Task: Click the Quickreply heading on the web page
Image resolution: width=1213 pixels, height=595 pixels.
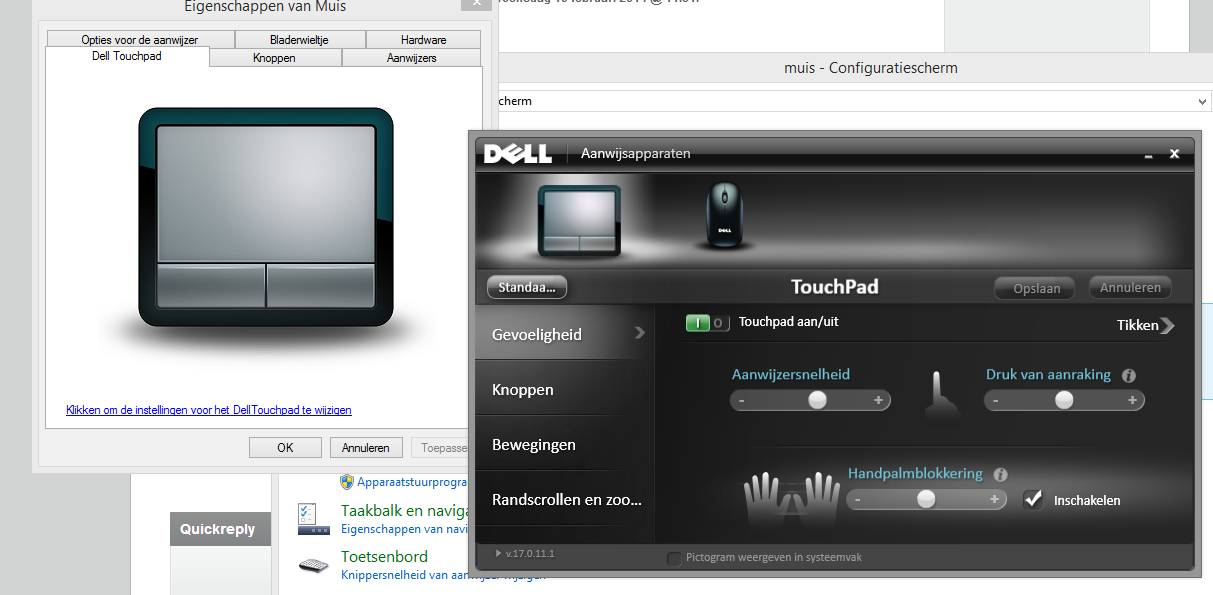Action: tap(217, 529)
